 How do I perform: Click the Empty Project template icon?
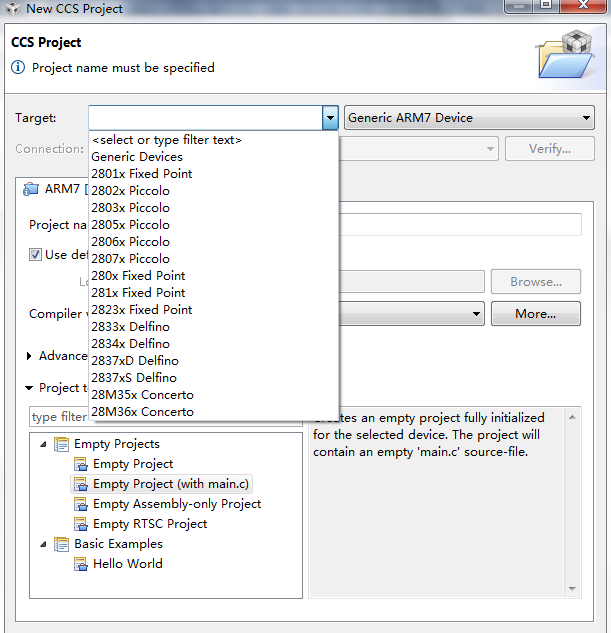pos(81,464)
